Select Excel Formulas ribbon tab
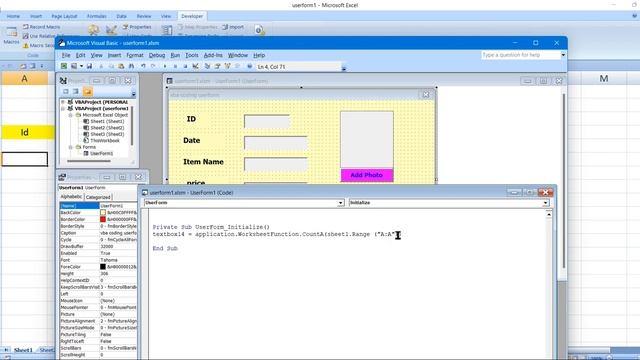 97,16
